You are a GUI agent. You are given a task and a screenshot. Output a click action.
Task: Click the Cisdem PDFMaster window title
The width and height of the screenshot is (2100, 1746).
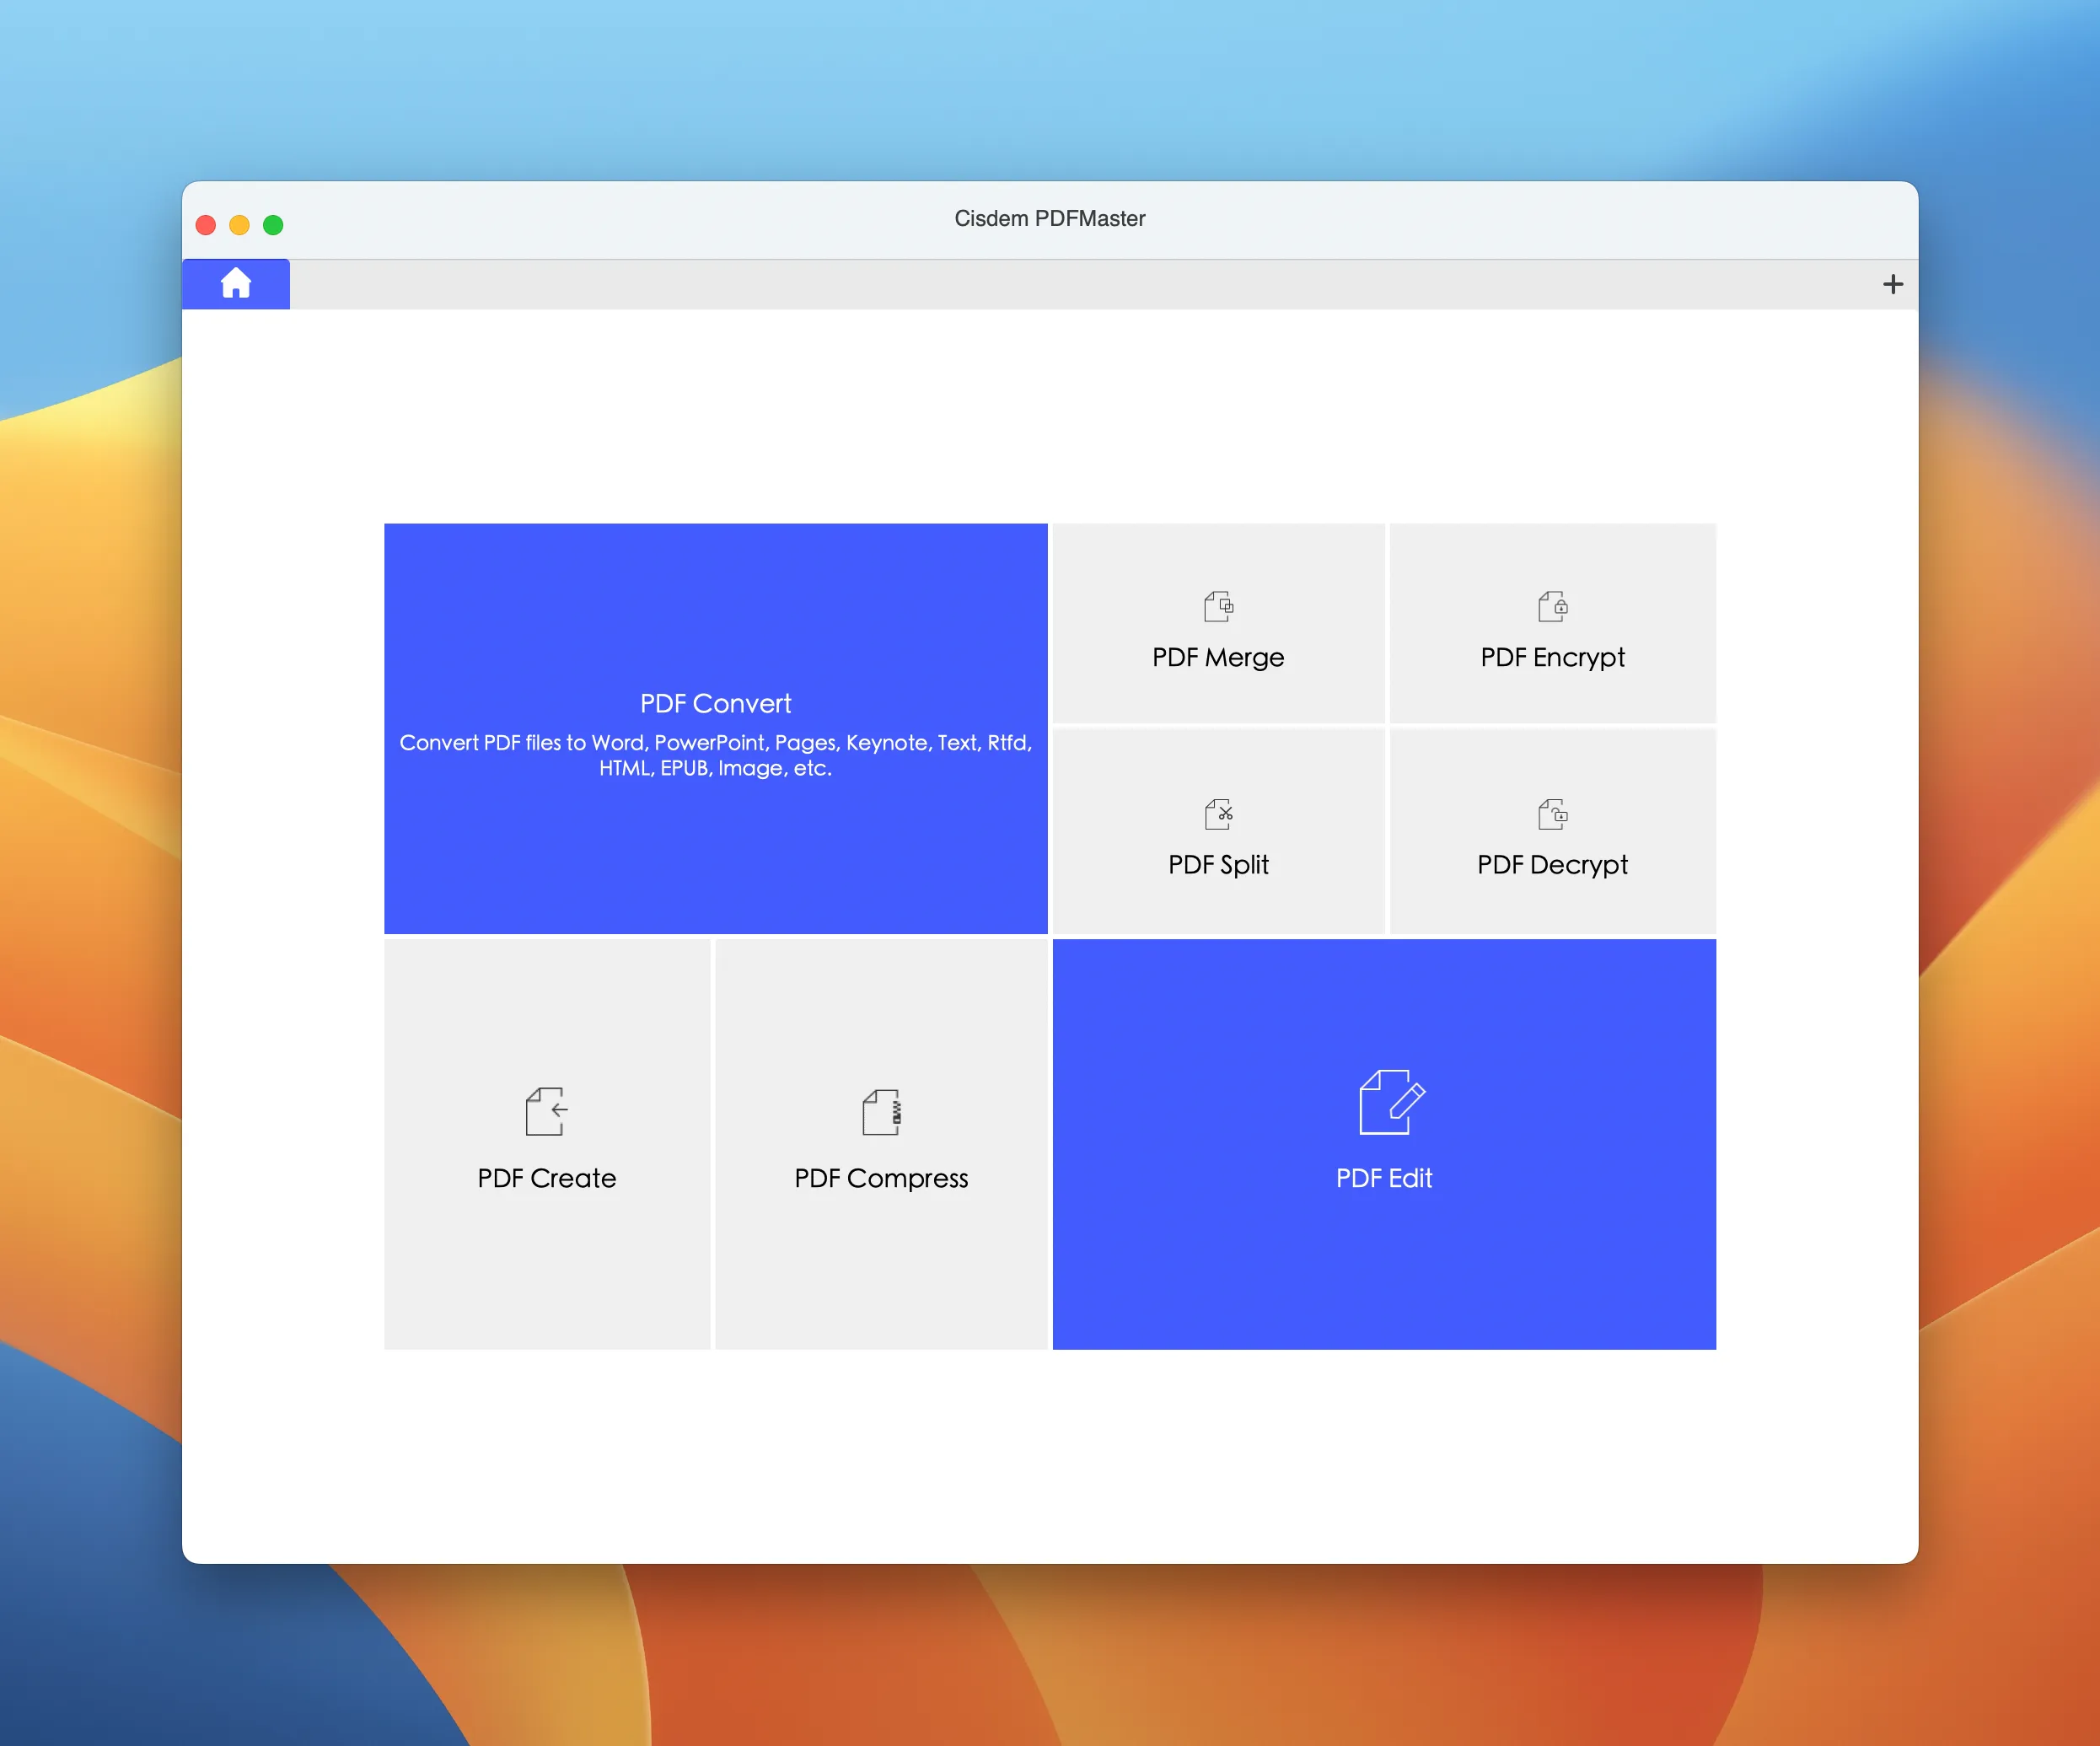[x=1049, y=218]
